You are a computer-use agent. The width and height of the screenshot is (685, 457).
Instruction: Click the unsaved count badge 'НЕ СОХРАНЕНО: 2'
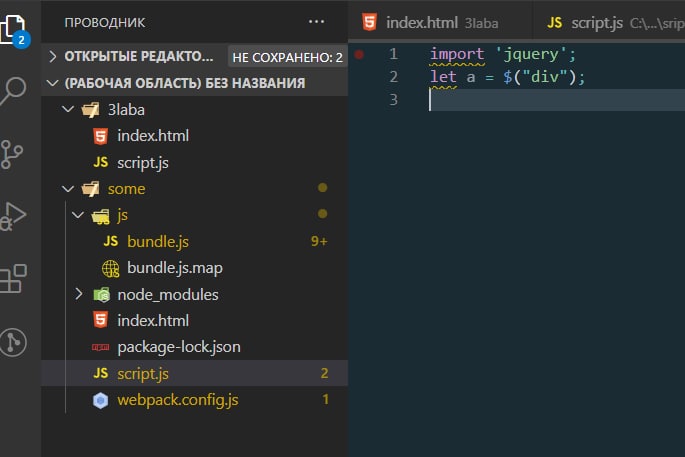click(287, 57)
